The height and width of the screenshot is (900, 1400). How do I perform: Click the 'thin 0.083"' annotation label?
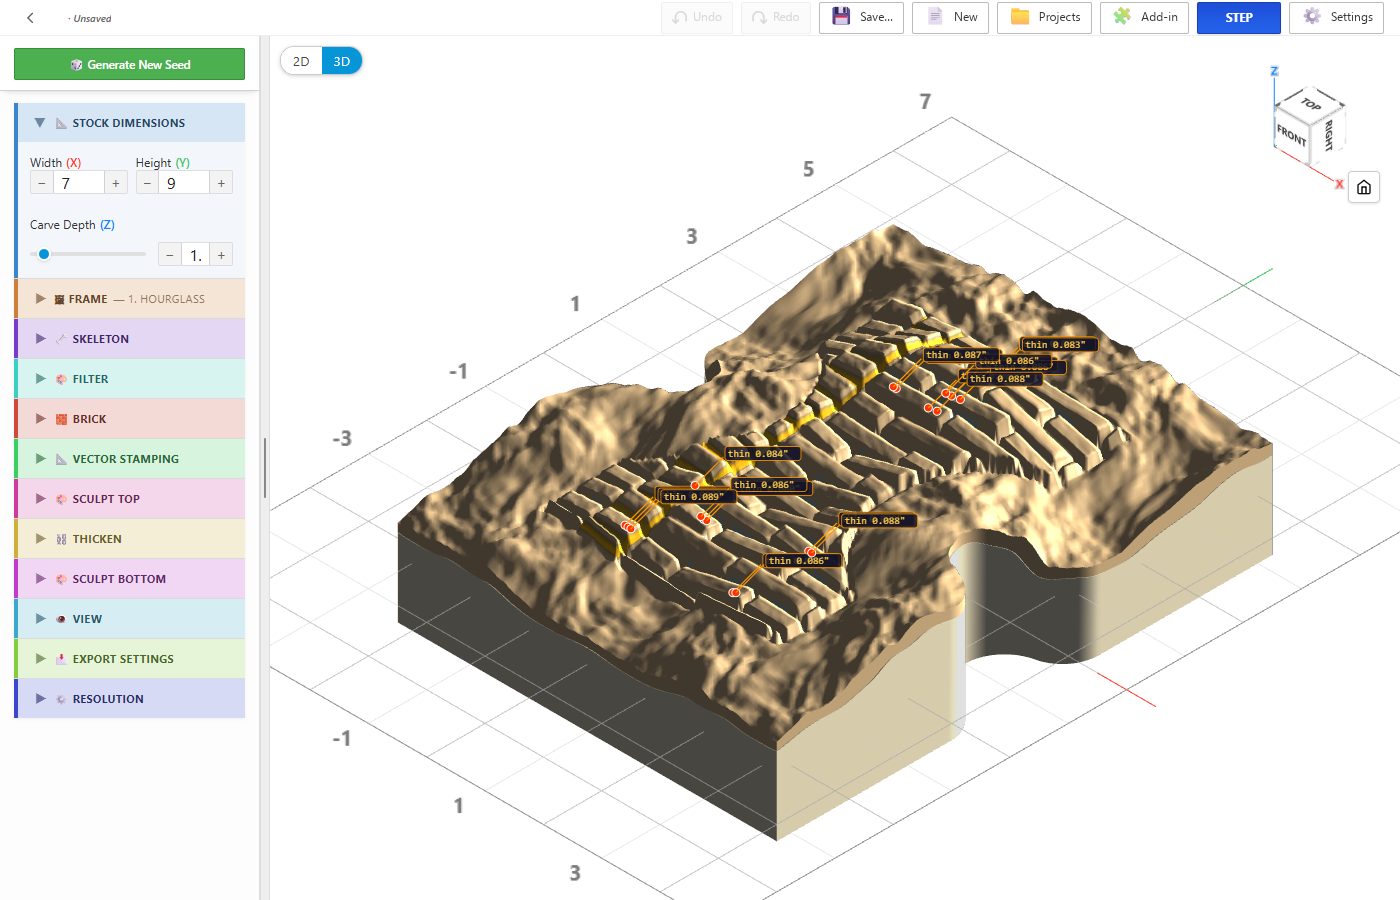[1059, 345]
